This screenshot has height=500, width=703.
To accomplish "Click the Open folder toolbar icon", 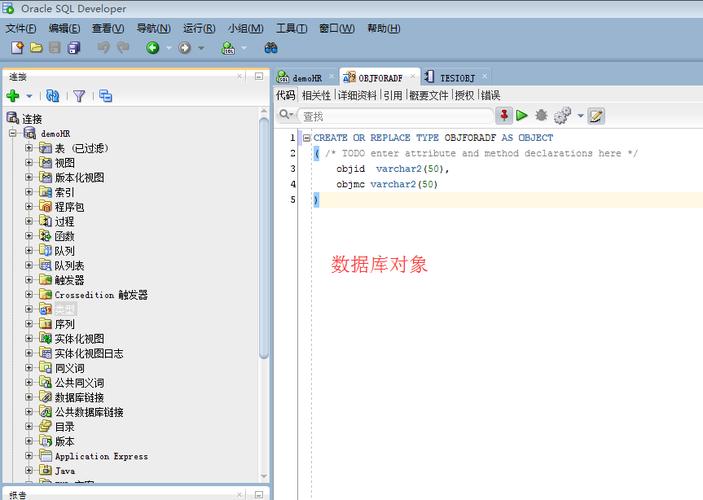I will click(36, 47).
